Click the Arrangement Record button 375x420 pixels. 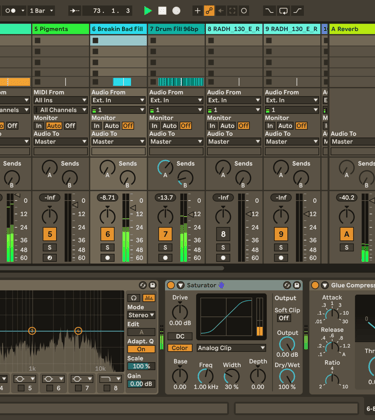pyautogui.click(x=176, y=11)
